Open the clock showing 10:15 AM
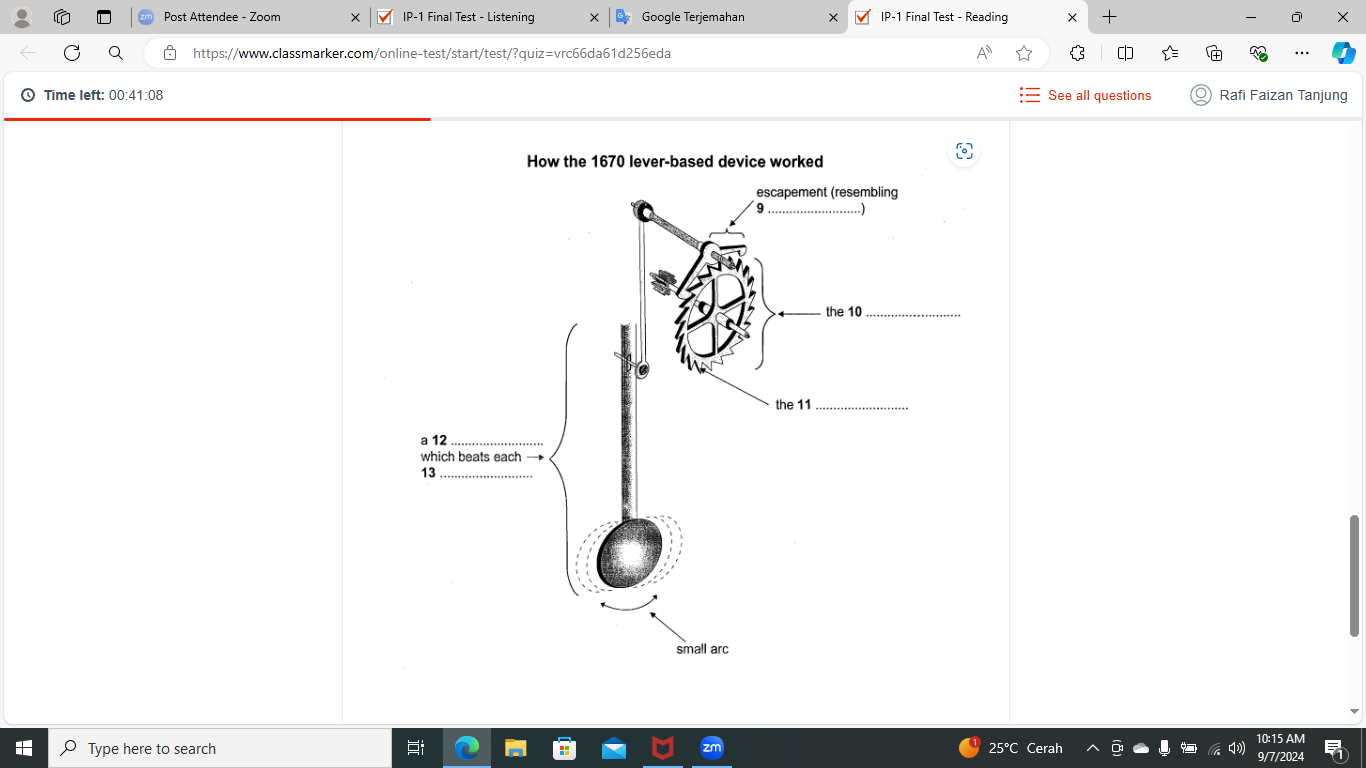Viewport: 1366px width, 768px height. (x=1280, y=748)
